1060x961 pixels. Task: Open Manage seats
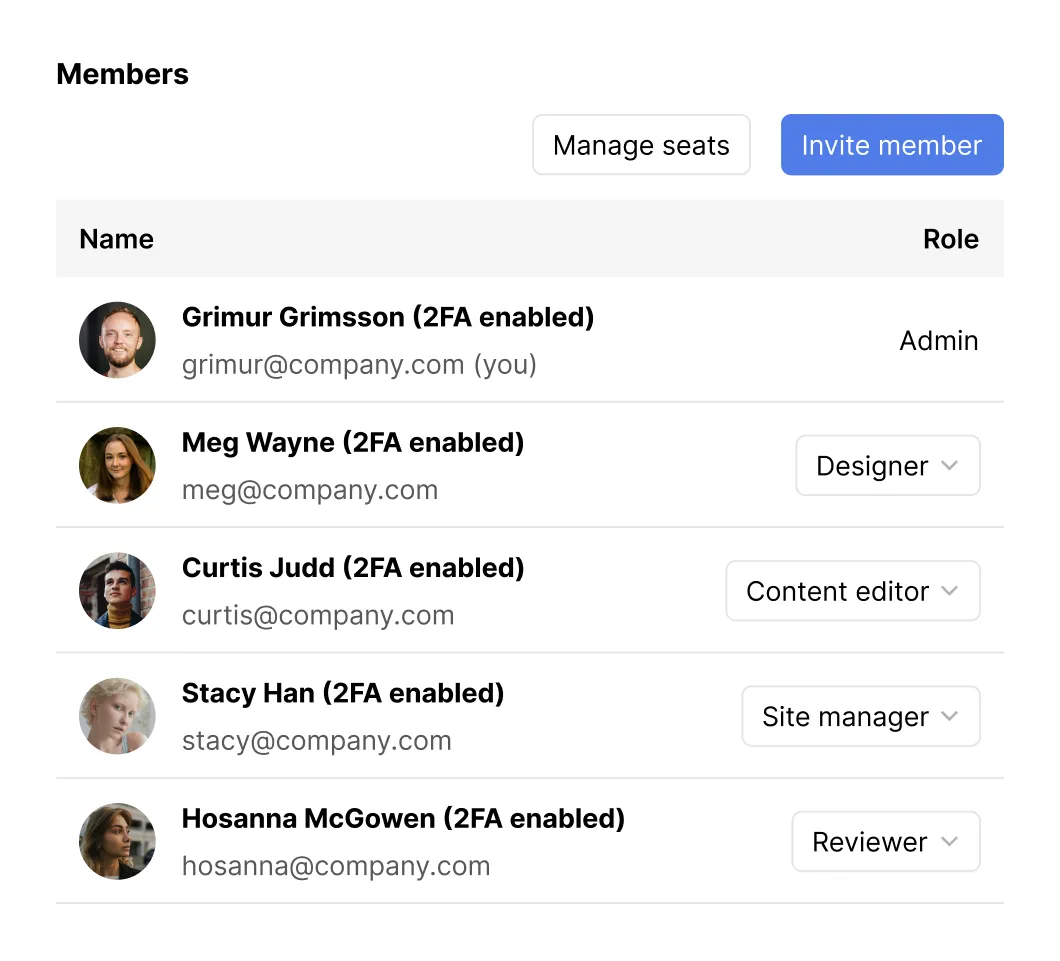click(641, 145)
